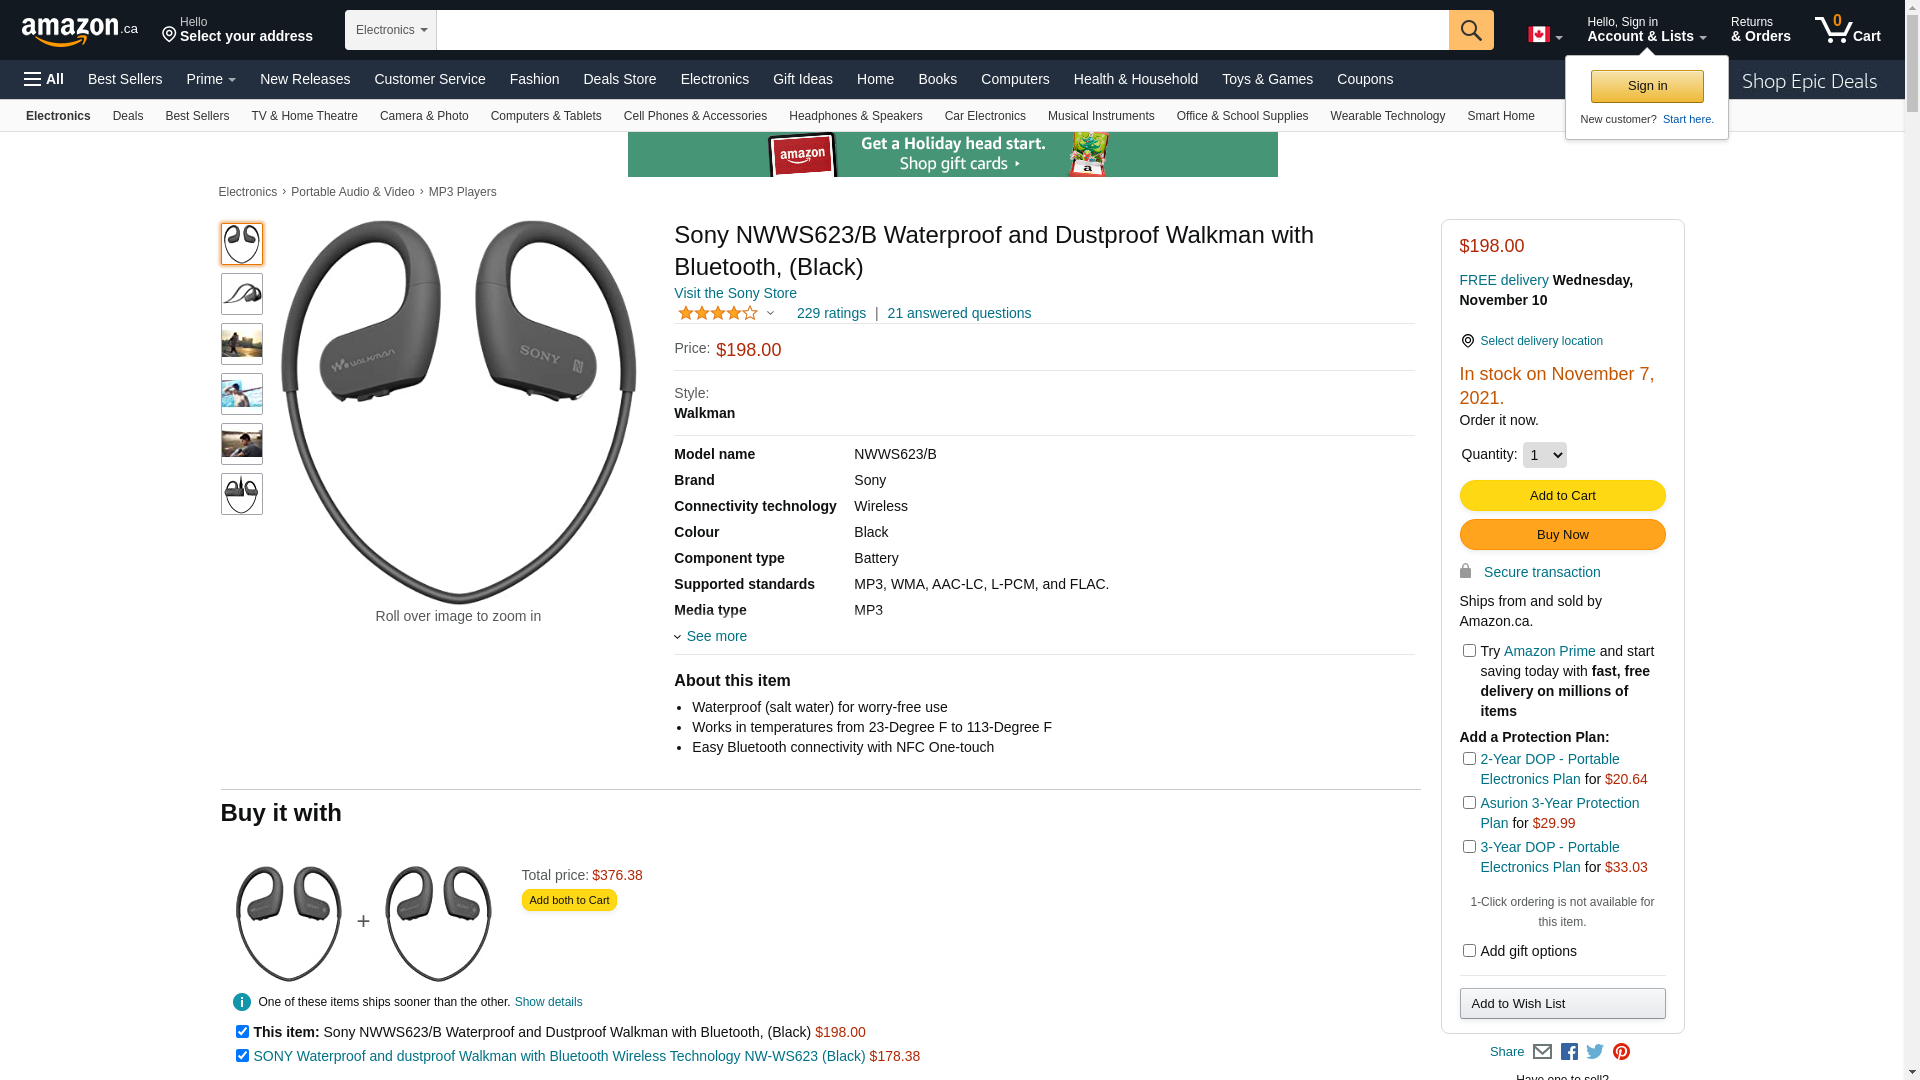Check the Amazon Prime trial checkbox

tap(1469, 651)
